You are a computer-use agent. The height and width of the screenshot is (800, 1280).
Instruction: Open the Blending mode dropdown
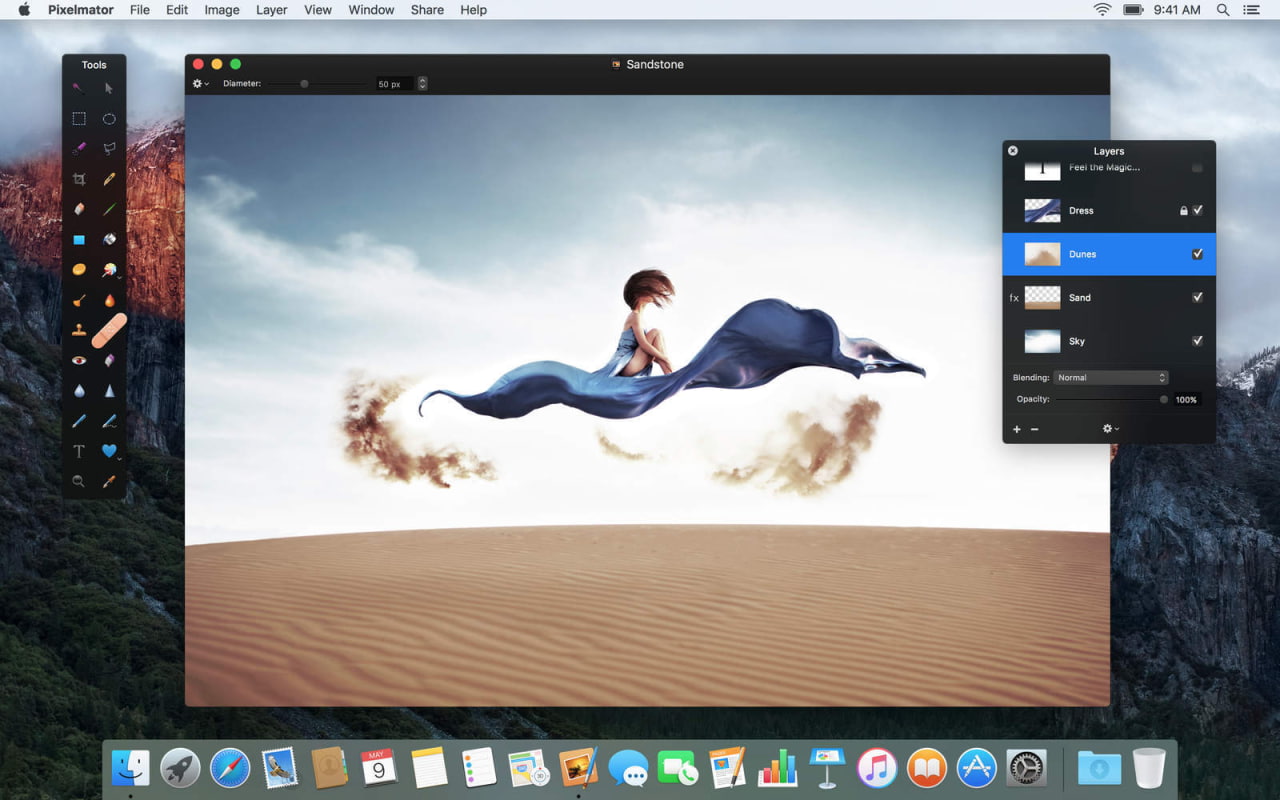[1111, 377]
